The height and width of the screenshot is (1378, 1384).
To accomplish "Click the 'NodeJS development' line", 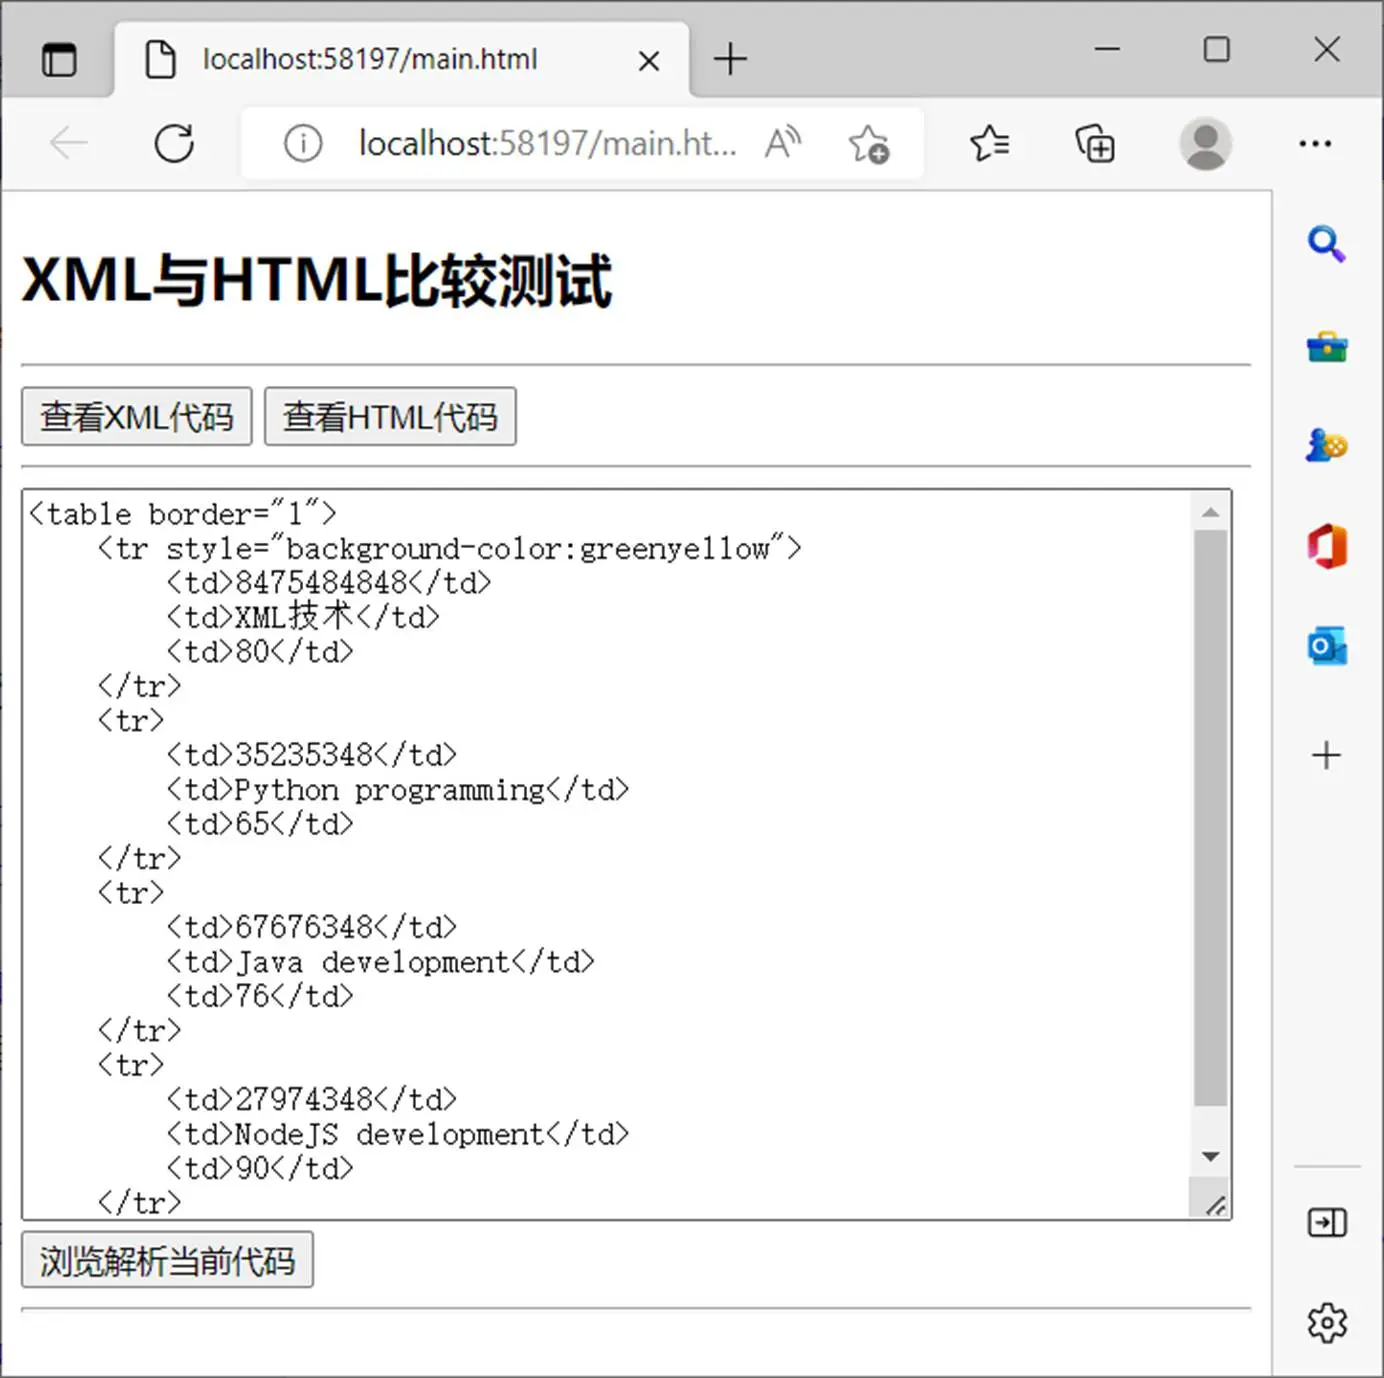I will click(x=397, y=1134).
